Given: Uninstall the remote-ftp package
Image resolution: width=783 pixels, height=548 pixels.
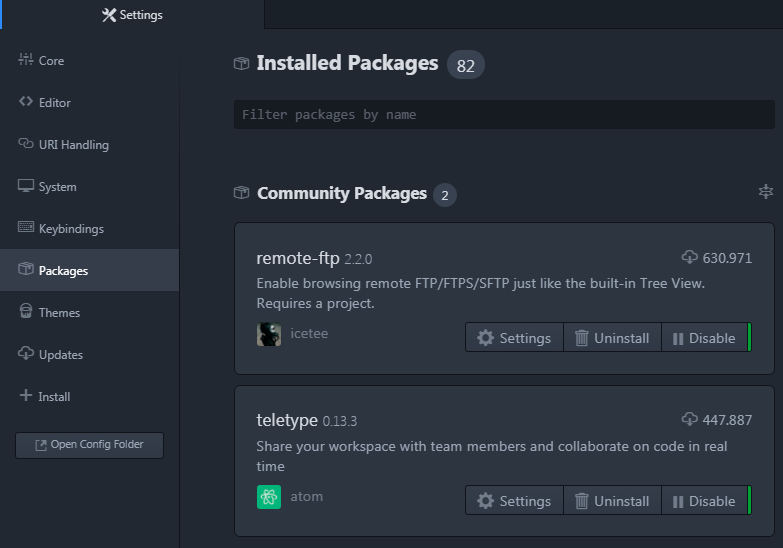Looking at the screenshot, I should coord(612,338).
